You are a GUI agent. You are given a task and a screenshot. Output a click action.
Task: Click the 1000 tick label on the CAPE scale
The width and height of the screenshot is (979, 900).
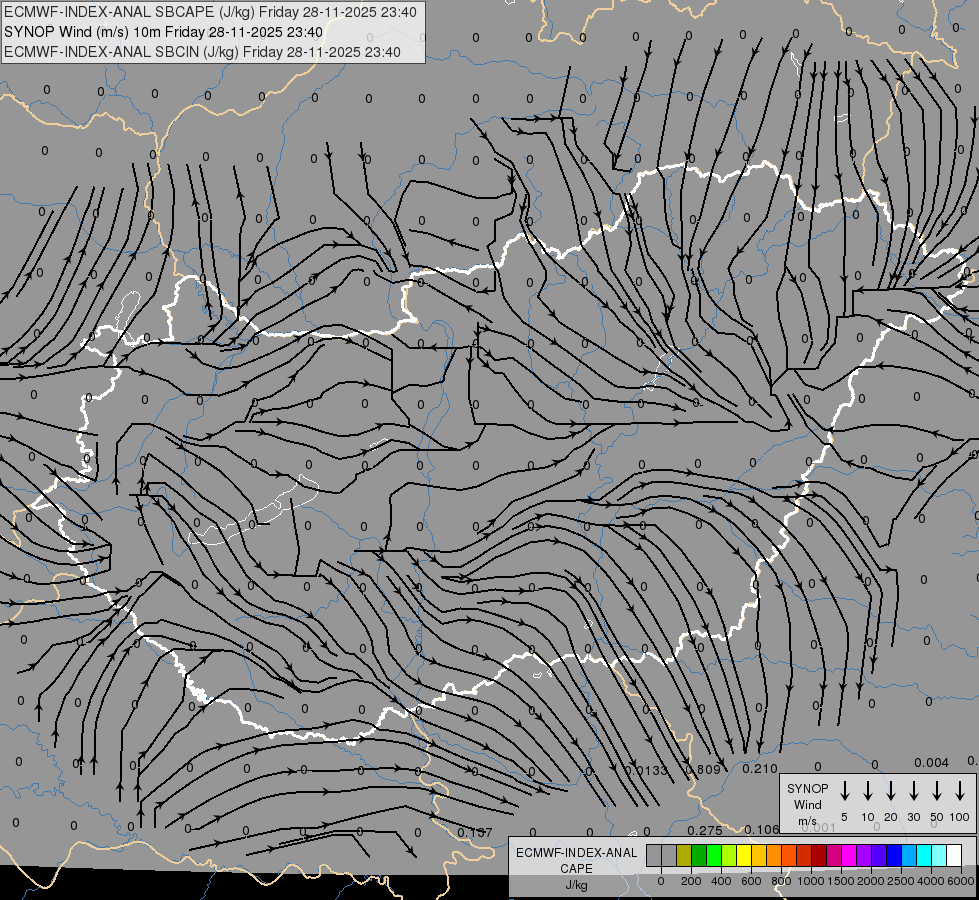coord(811,881)
